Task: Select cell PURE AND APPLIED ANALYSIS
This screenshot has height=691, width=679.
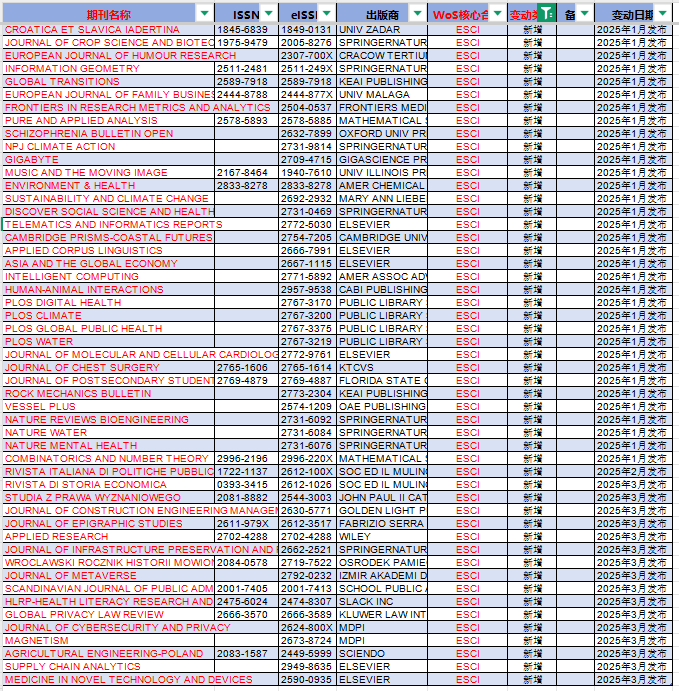Action: pyautogui.click(x=108, y=121)
